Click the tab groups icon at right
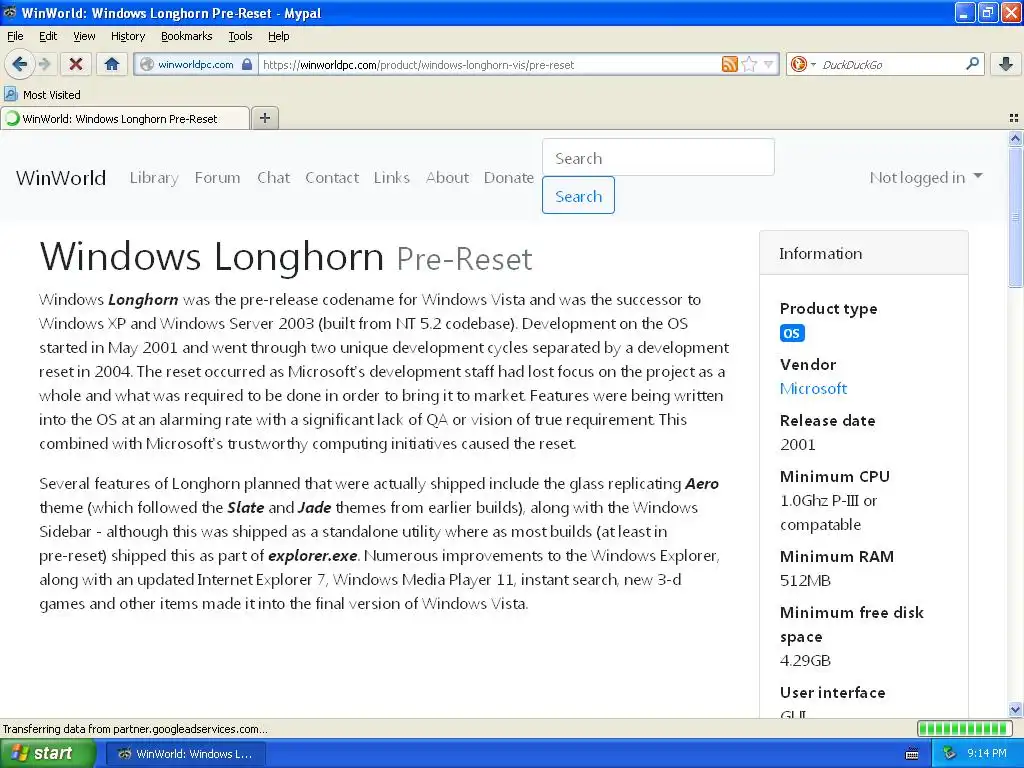This screenshot has height=768, width=1024. coord(1014,118)
